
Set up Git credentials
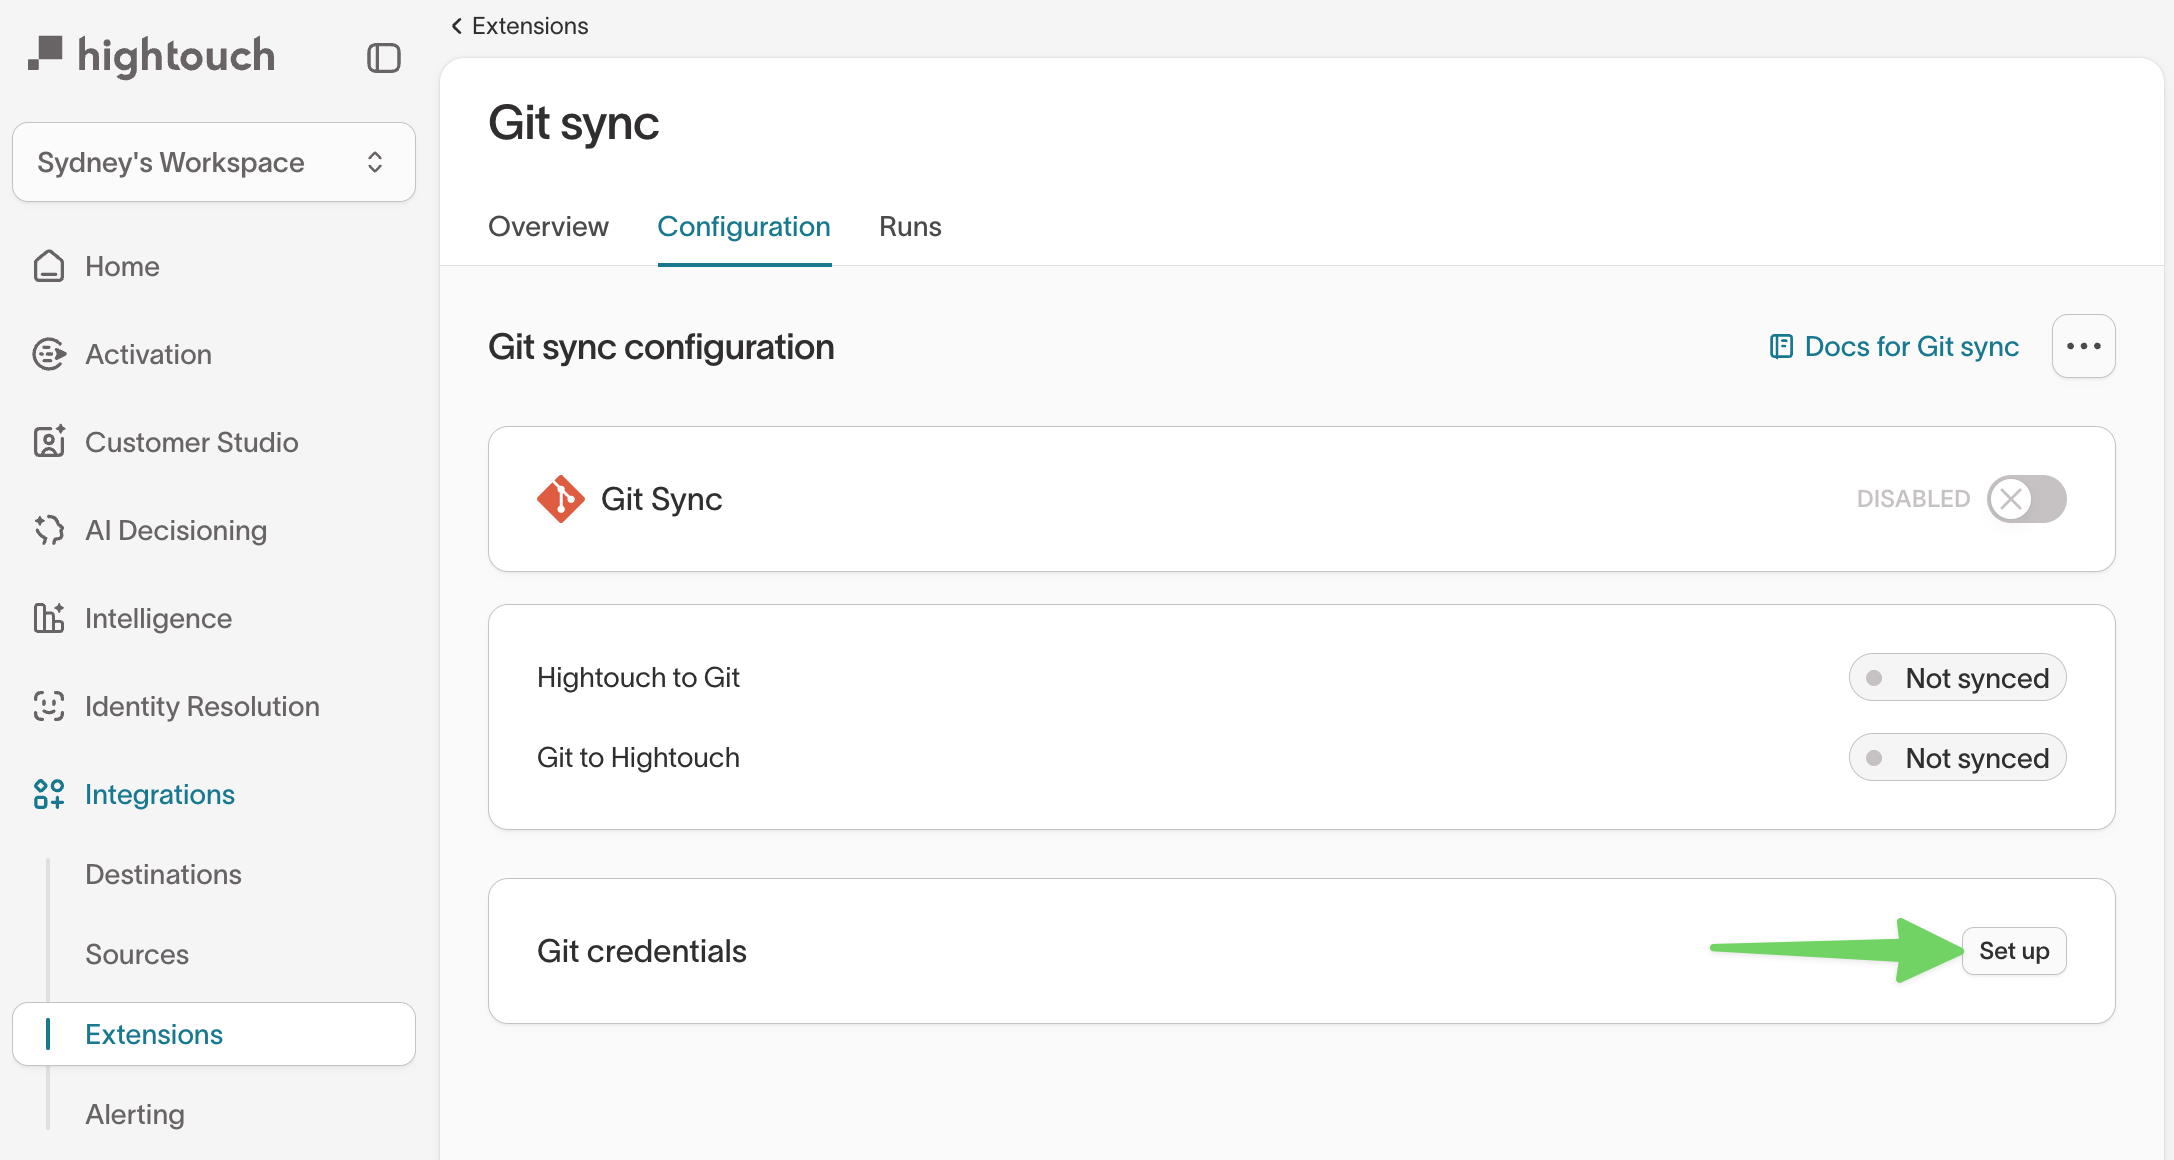point(2014,951)
